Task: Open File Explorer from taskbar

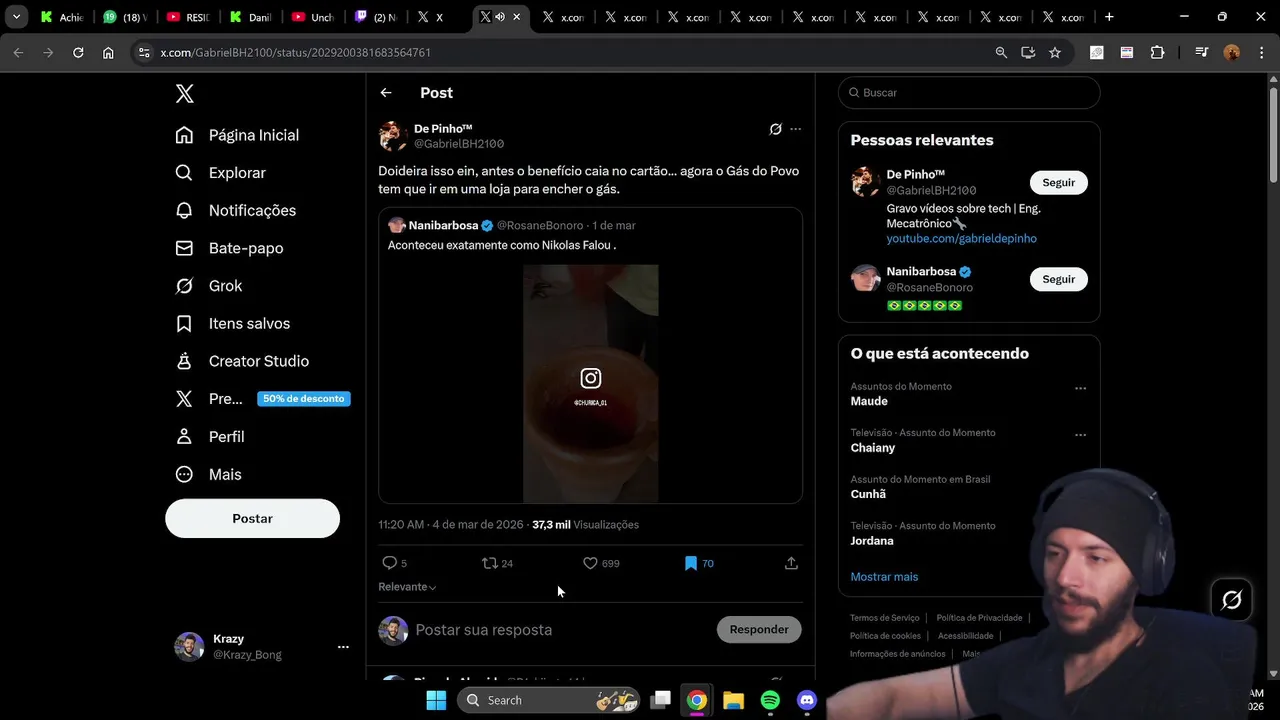Action: pos(733,700)
